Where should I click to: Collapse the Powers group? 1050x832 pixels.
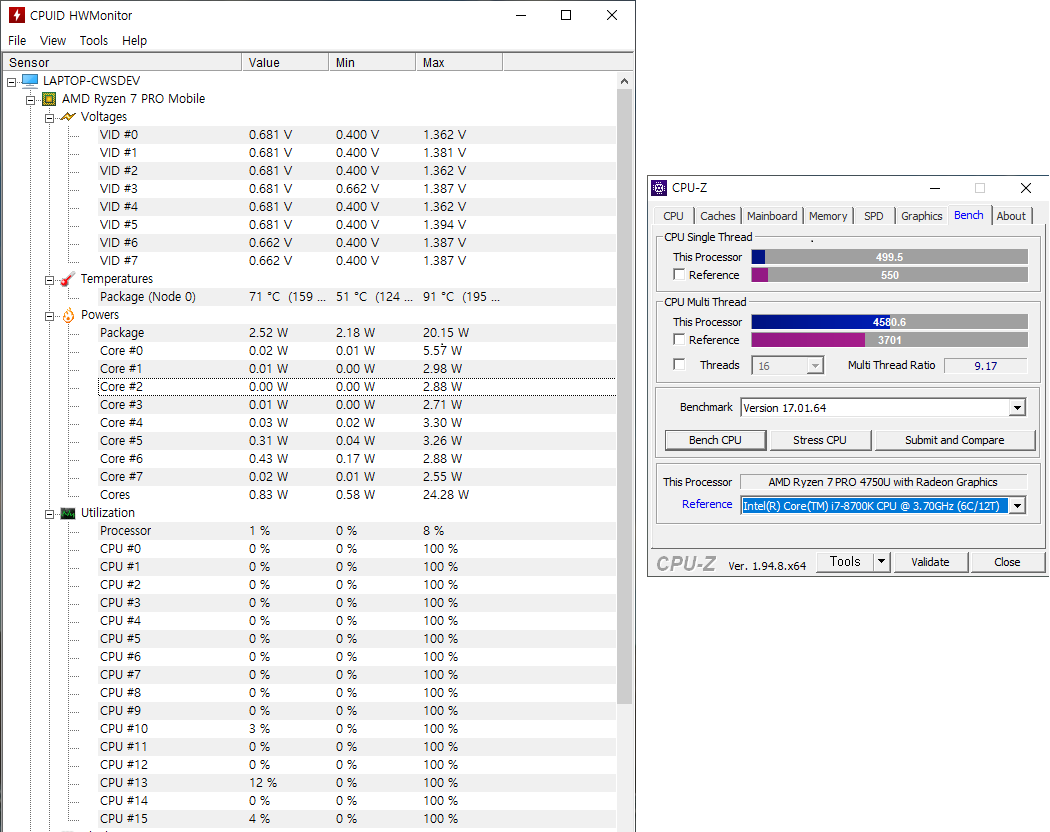49,316
